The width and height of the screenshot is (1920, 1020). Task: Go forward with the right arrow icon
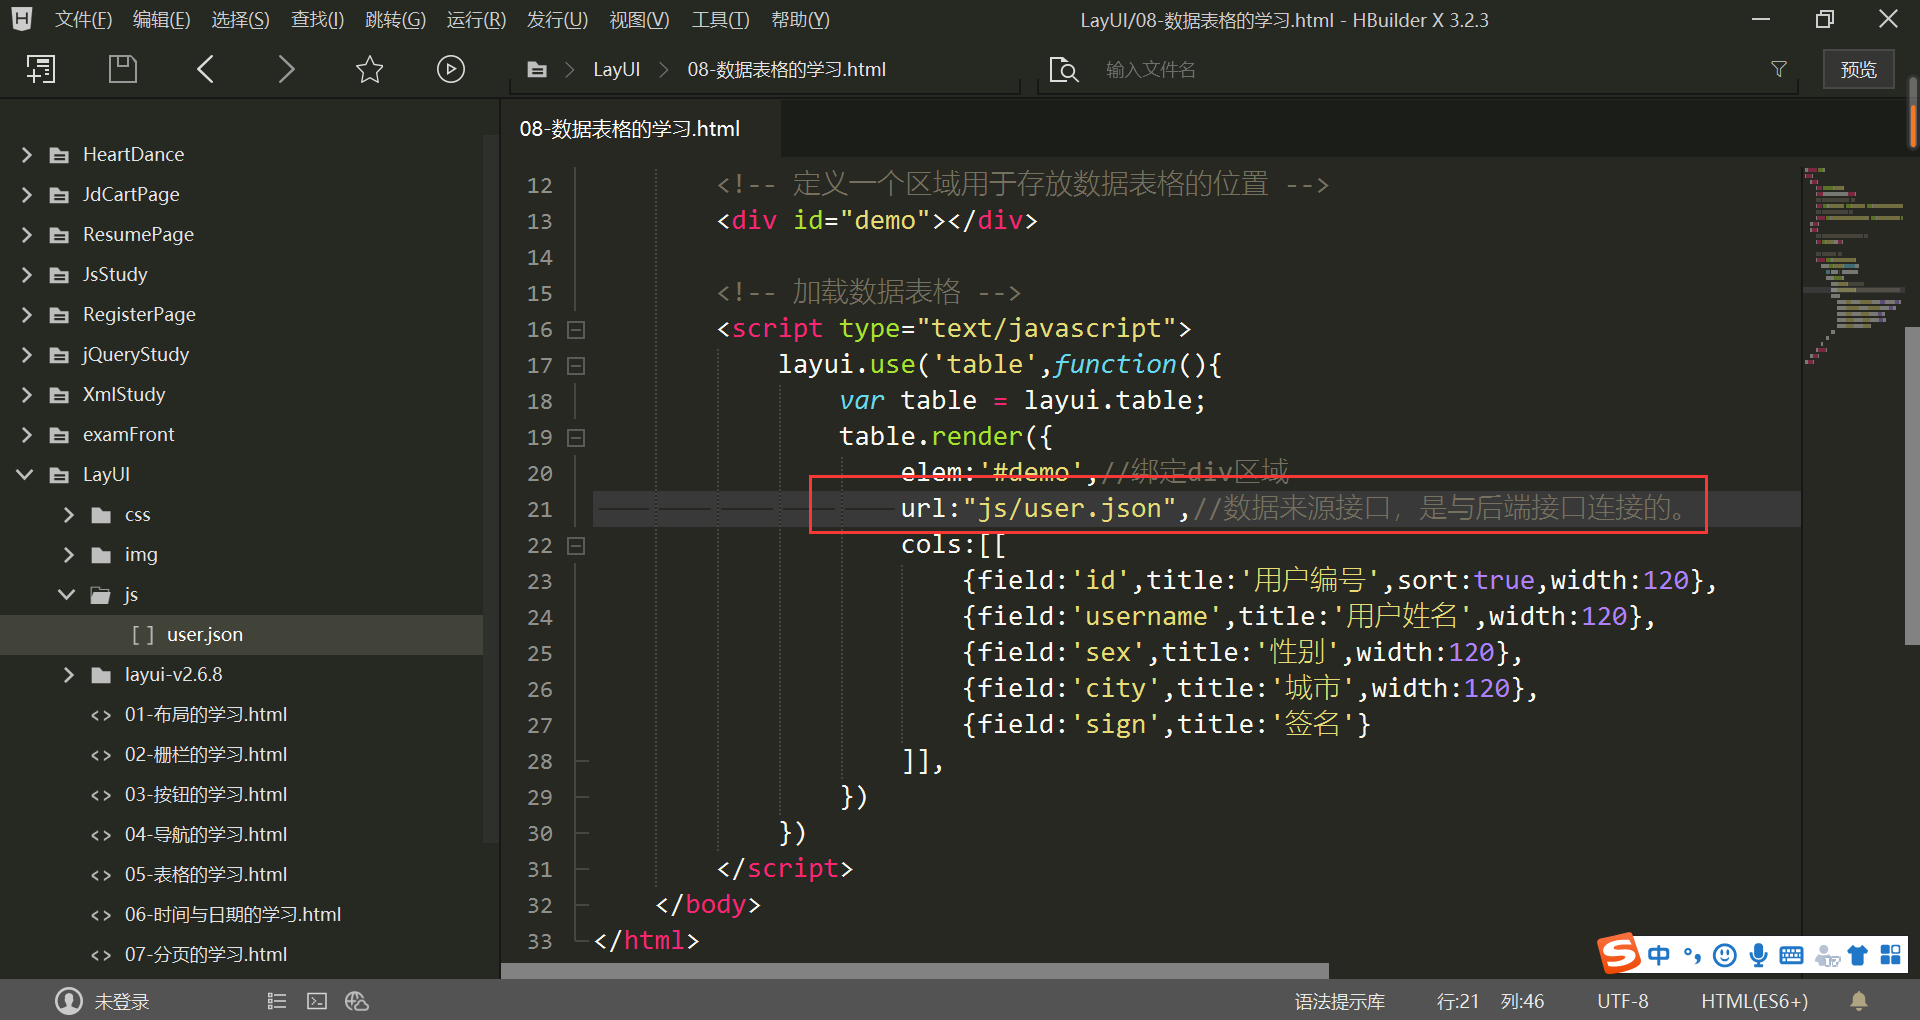(286, 69)
